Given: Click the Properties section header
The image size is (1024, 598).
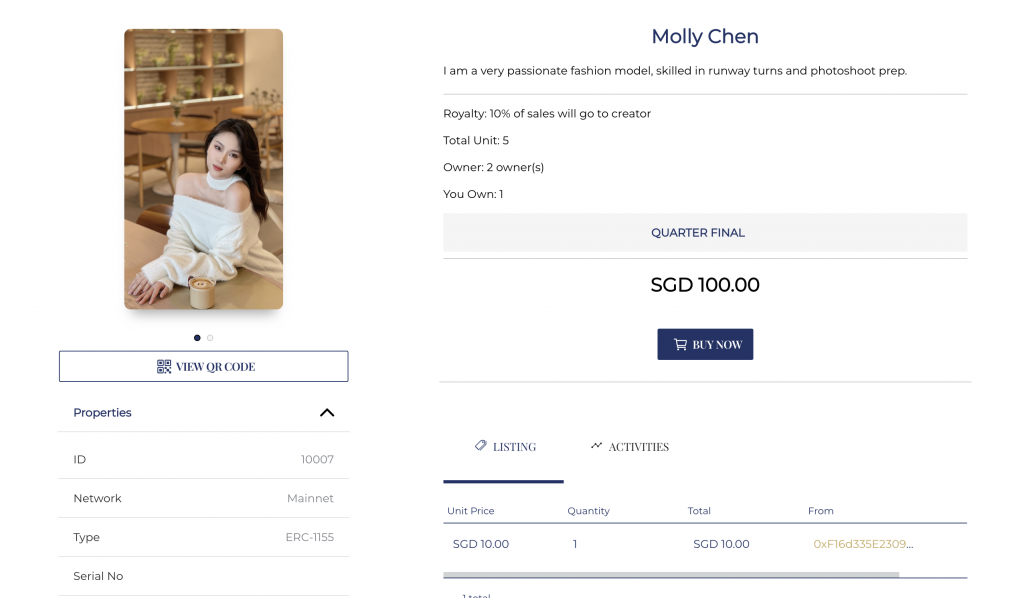Looking at the screenshot, I should [204, 413].
